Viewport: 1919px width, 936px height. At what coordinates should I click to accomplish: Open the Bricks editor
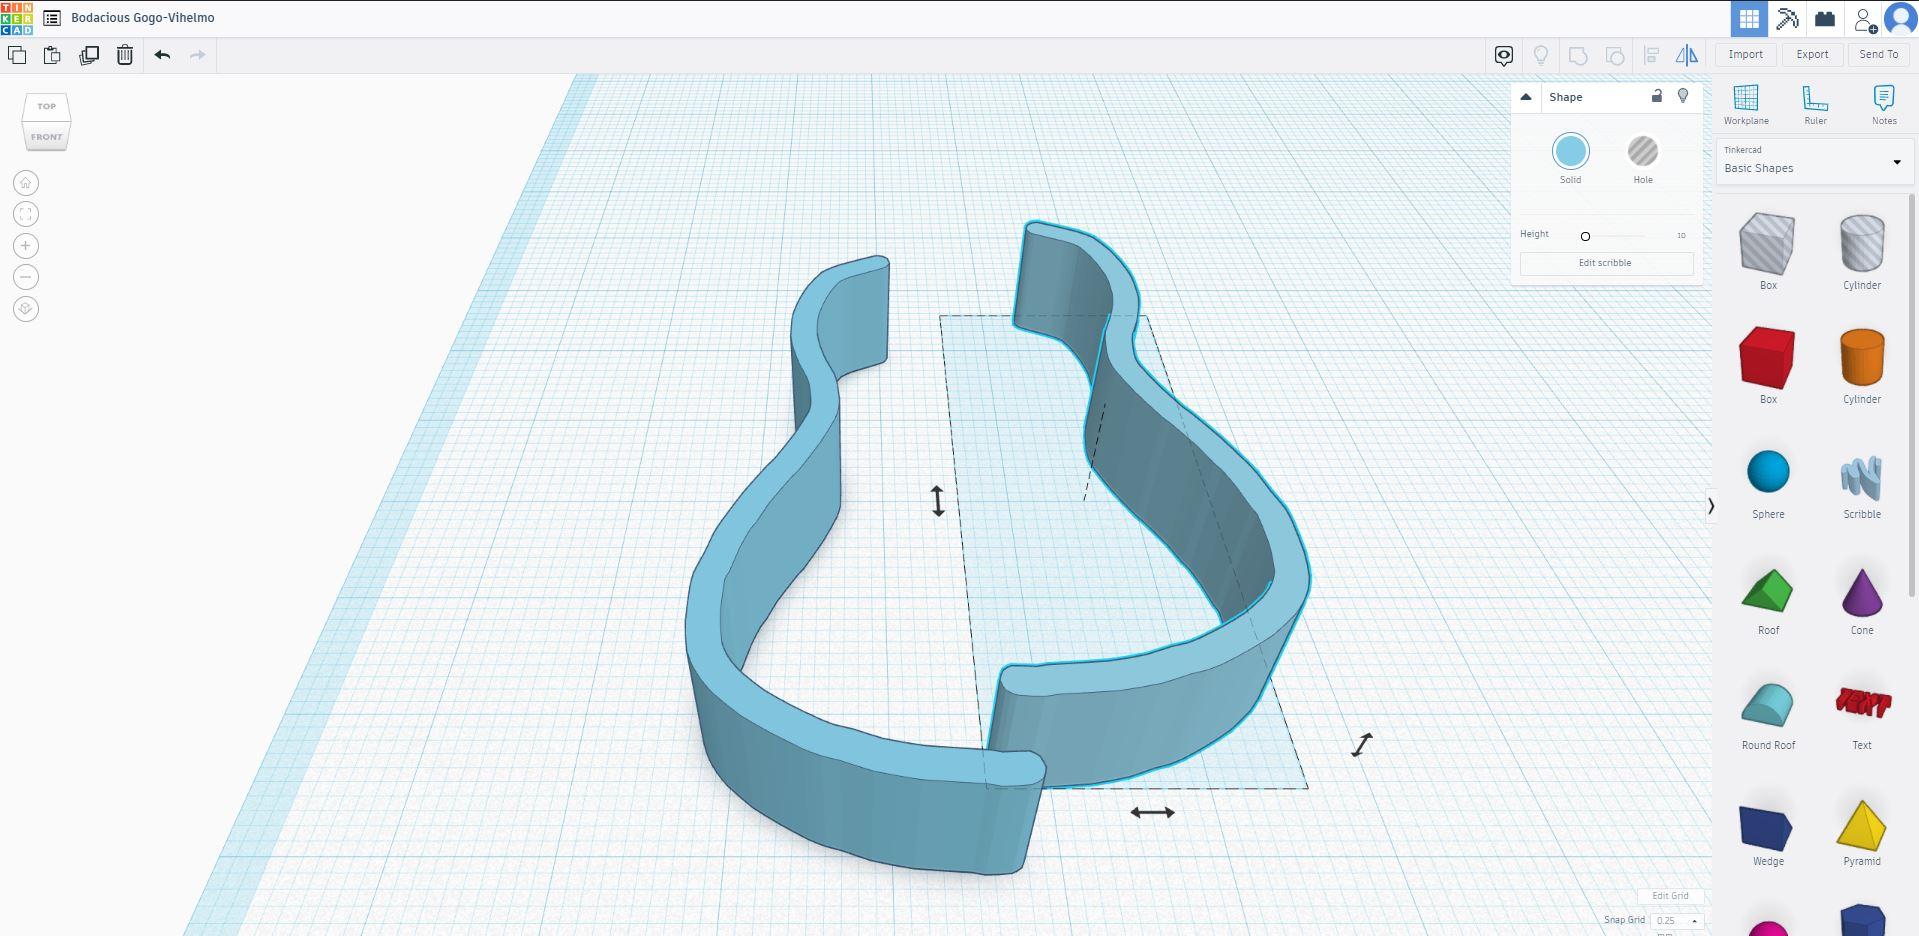pyautogui.click(x=1825, y=19)
